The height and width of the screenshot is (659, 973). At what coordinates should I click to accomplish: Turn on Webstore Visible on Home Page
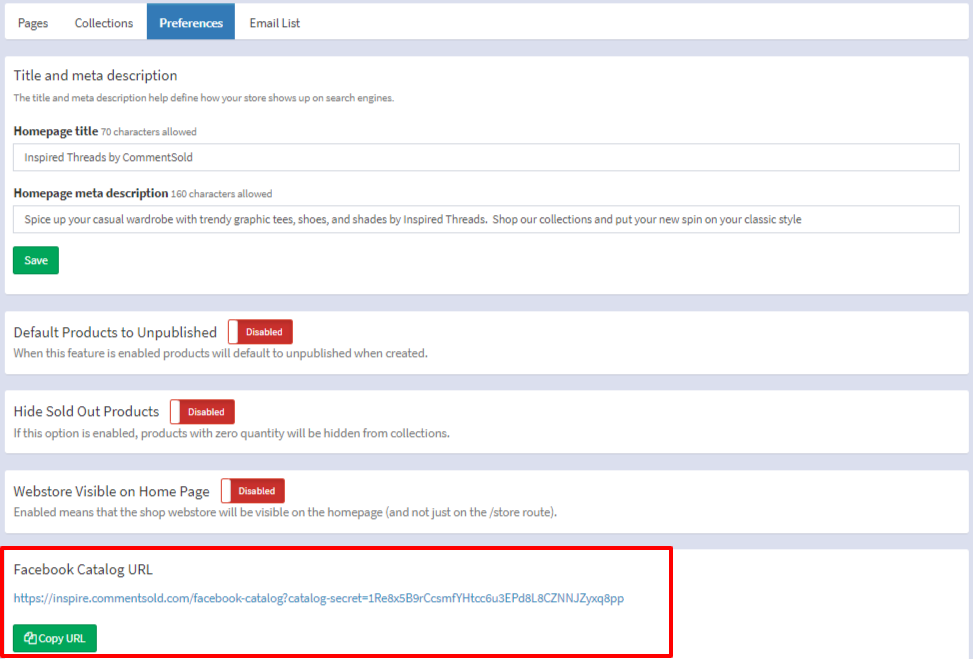253,491
